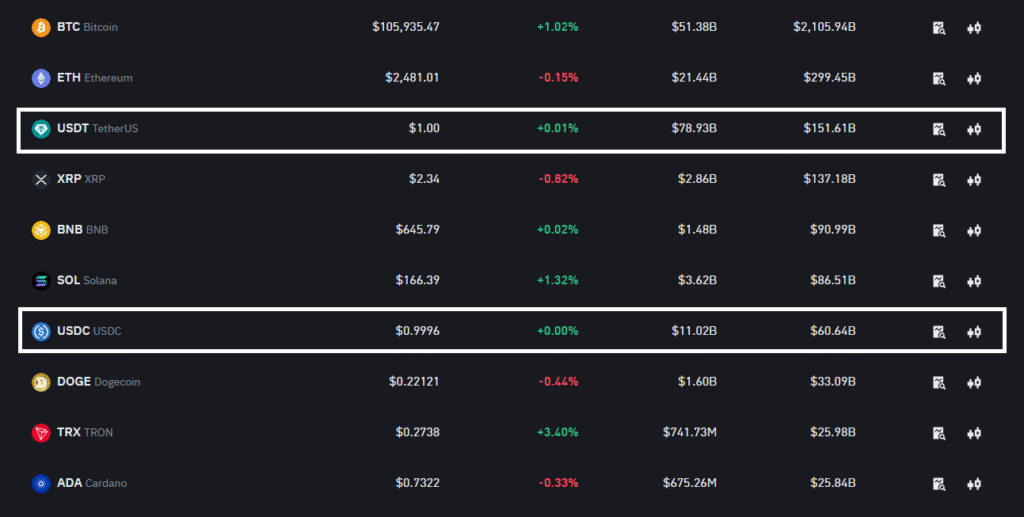Click the Solana price $166.39

(x=417, y=281)
